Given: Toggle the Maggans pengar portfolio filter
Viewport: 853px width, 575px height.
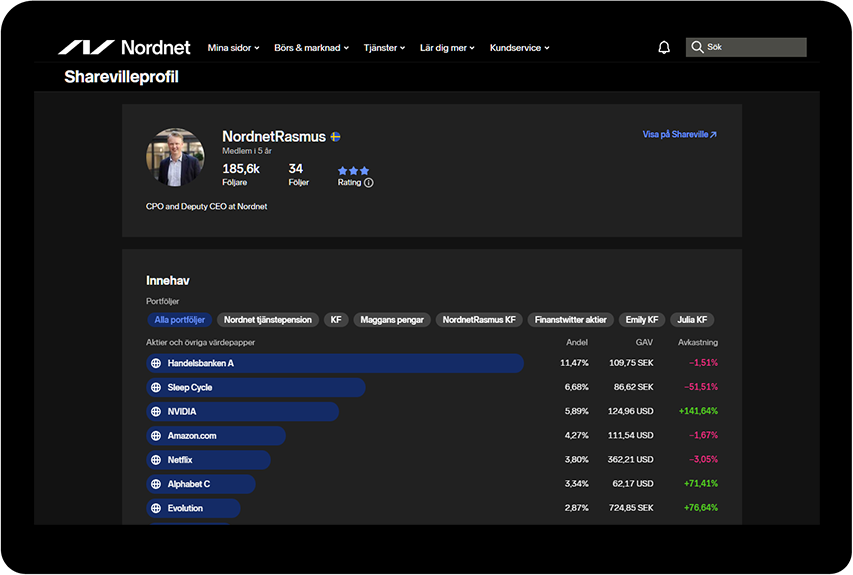Looking at the screenshot, I should coord(392,320).
